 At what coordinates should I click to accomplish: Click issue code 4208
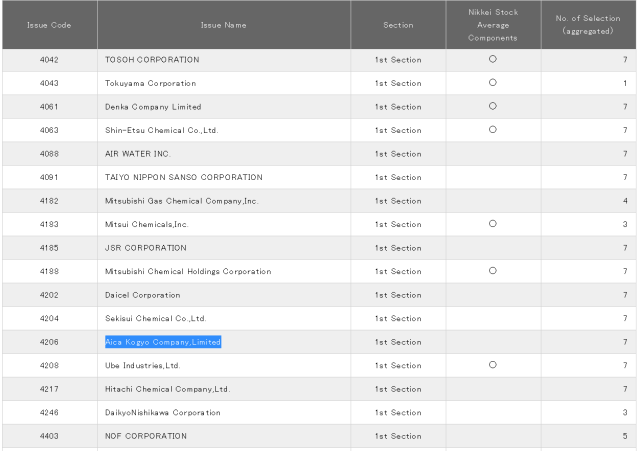pos(49,366)
